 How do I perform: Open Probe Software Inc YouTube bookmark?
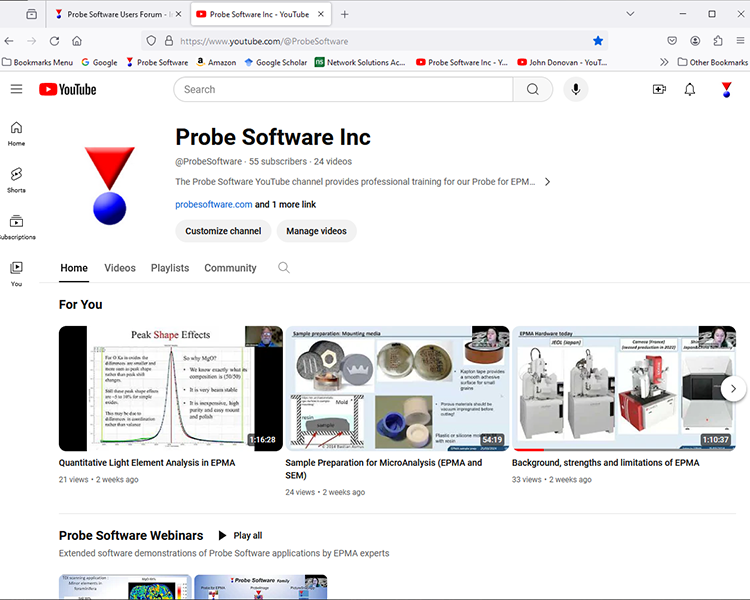pyautogui.click(x=462, y=62)
